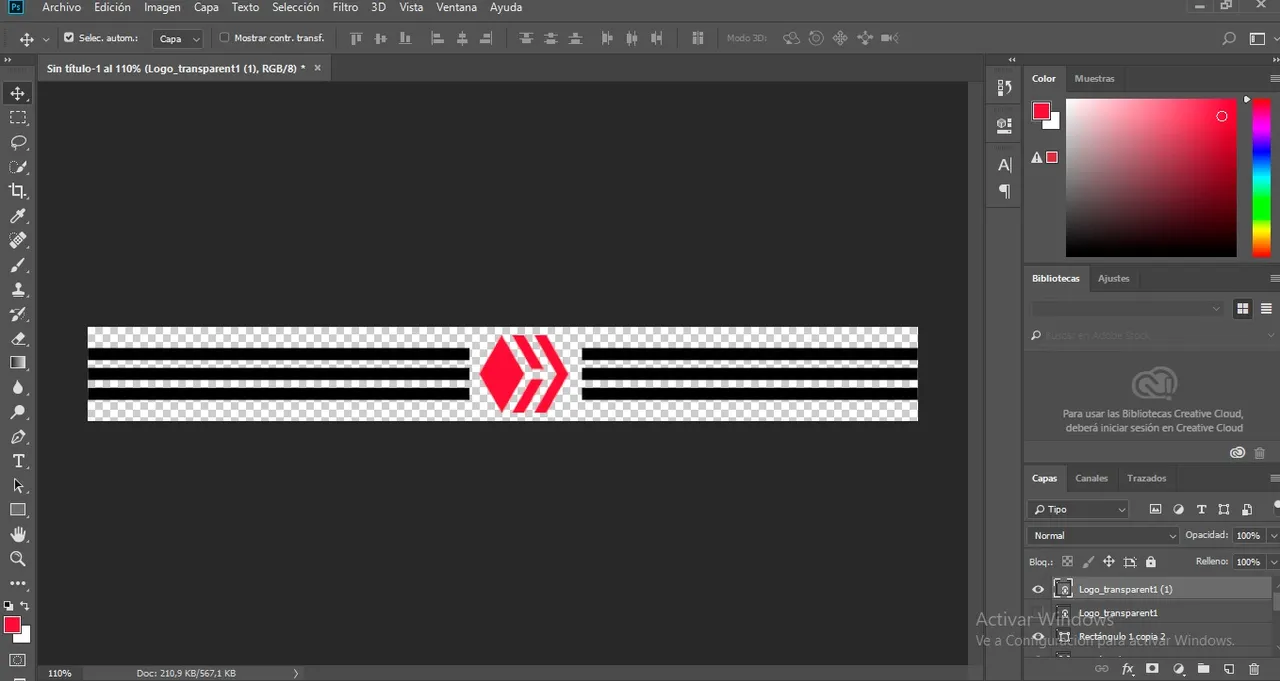1280x681 pixels.
Task: Select the Crop tool
Action: [18, 191]
